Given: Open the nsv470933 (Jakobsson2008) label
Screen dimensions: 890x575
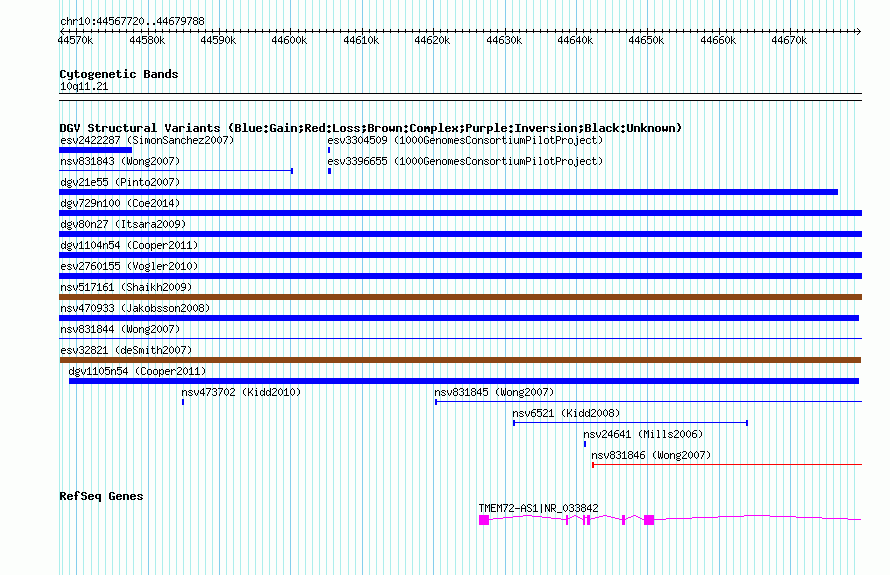Looking at the screenshot, I should pyautogui.click(x=135, y=308).
